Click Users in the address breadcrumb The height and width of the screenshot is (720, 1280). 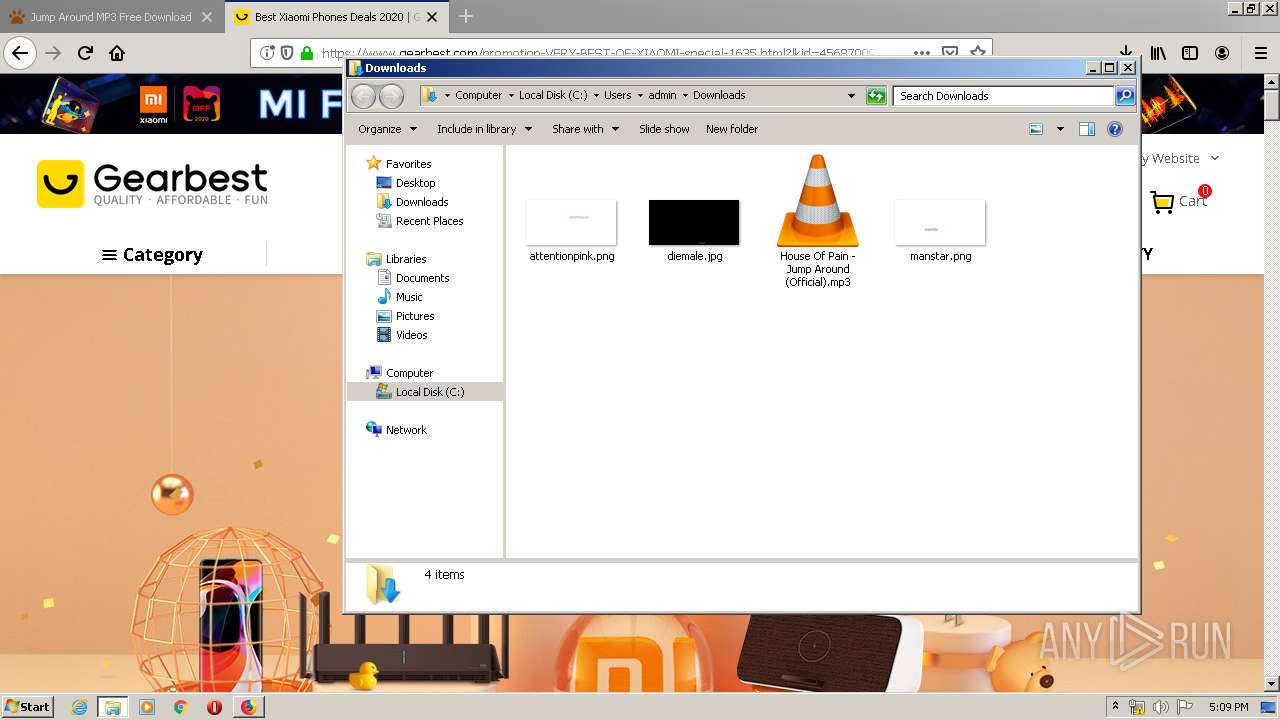(617, 95)
